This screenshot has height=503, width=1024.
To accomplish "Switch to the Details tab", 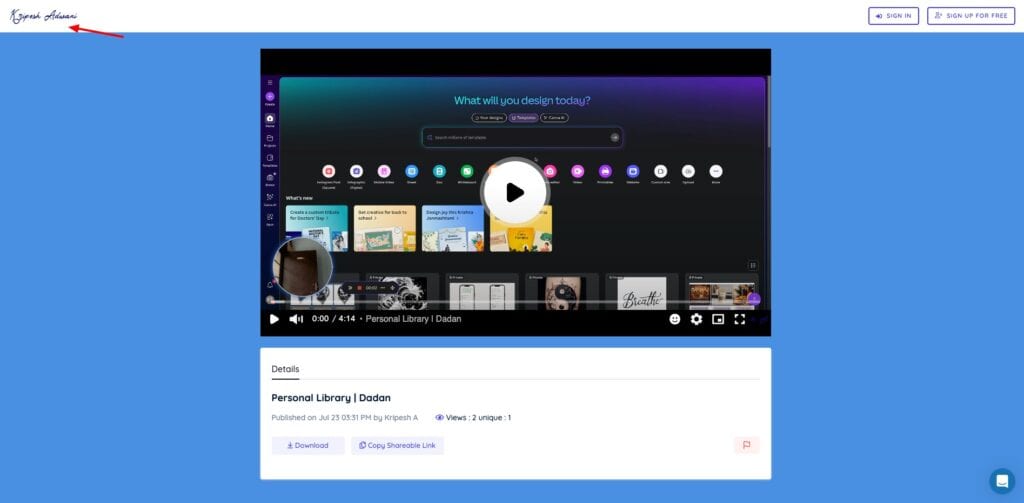I will [x=285, y=369].
